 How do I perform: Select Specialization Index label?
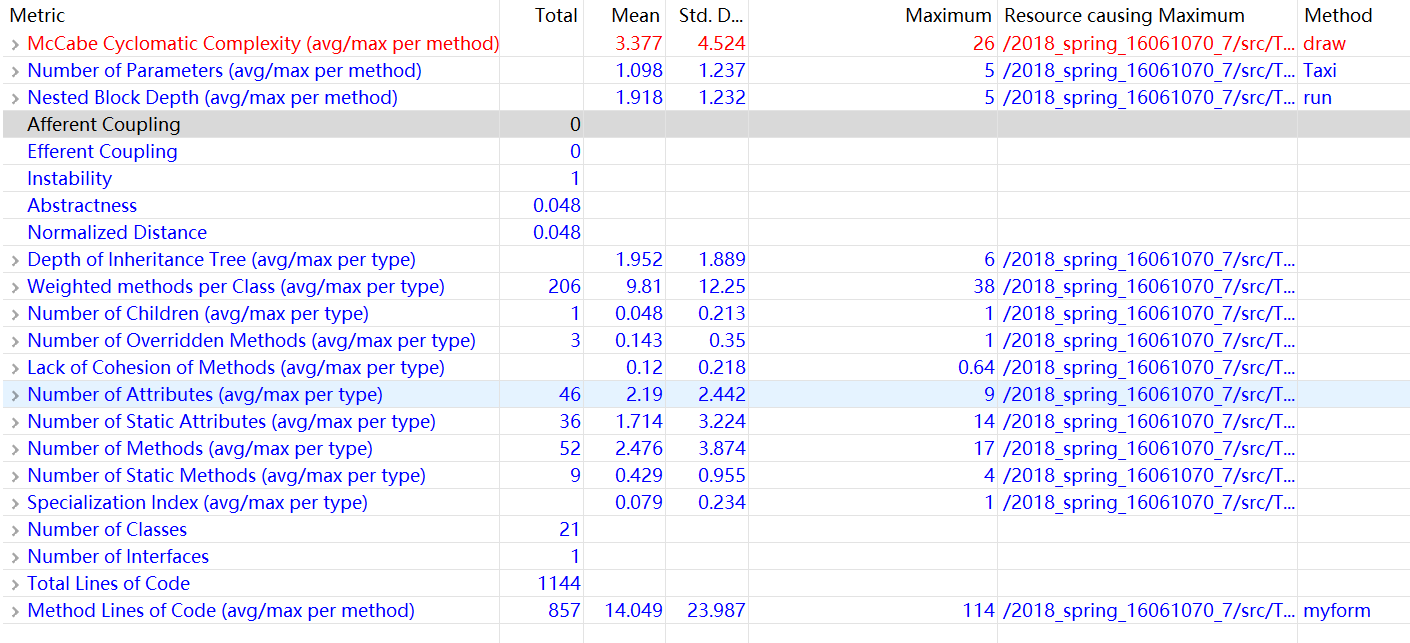(197, 503)
